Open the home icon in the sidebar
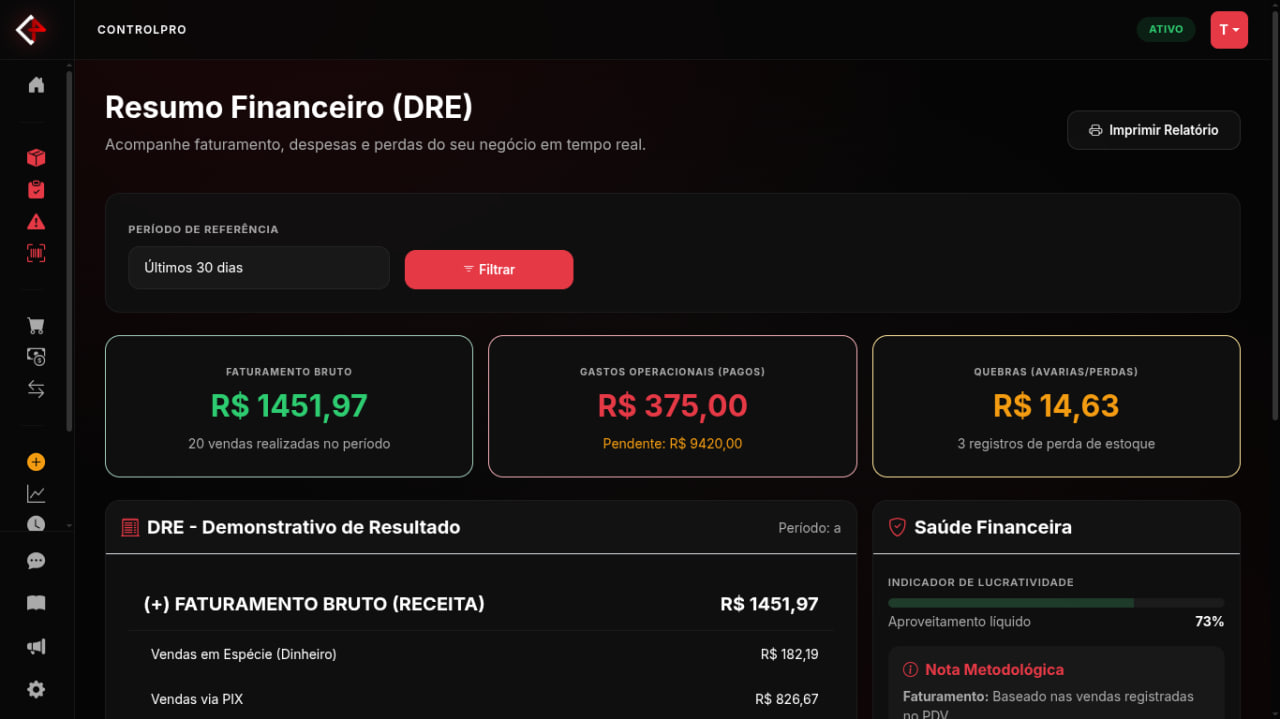Viewport: 1280px width, 719px height. (x=36, y=85)
